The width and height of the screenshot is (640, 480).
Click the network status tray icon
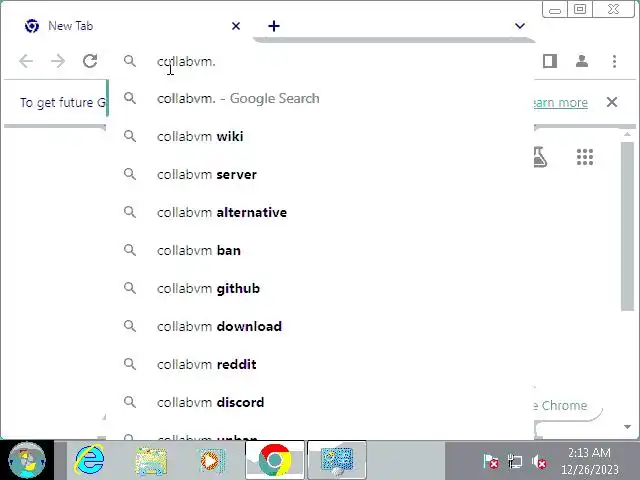tap(515, 461)
